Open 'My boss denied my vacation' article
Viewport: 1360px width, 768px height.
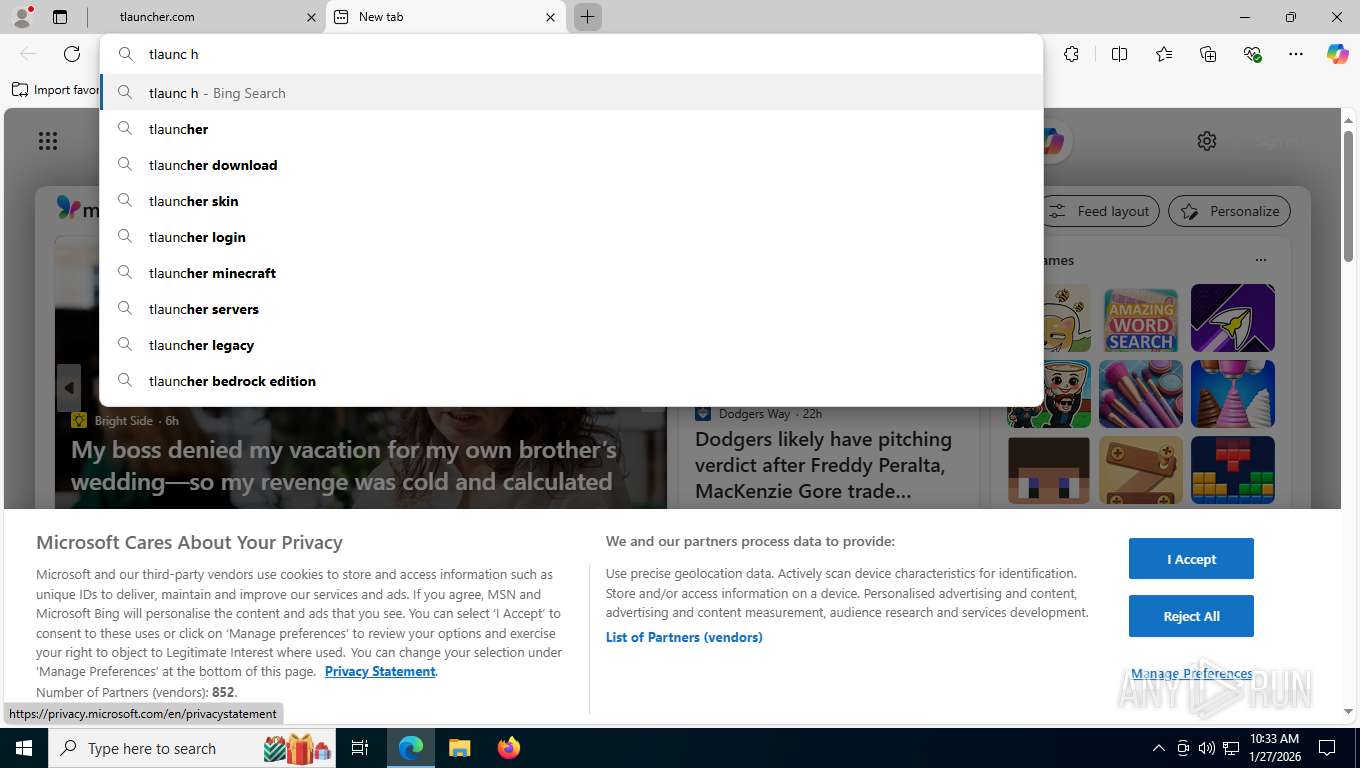(344, 466)
